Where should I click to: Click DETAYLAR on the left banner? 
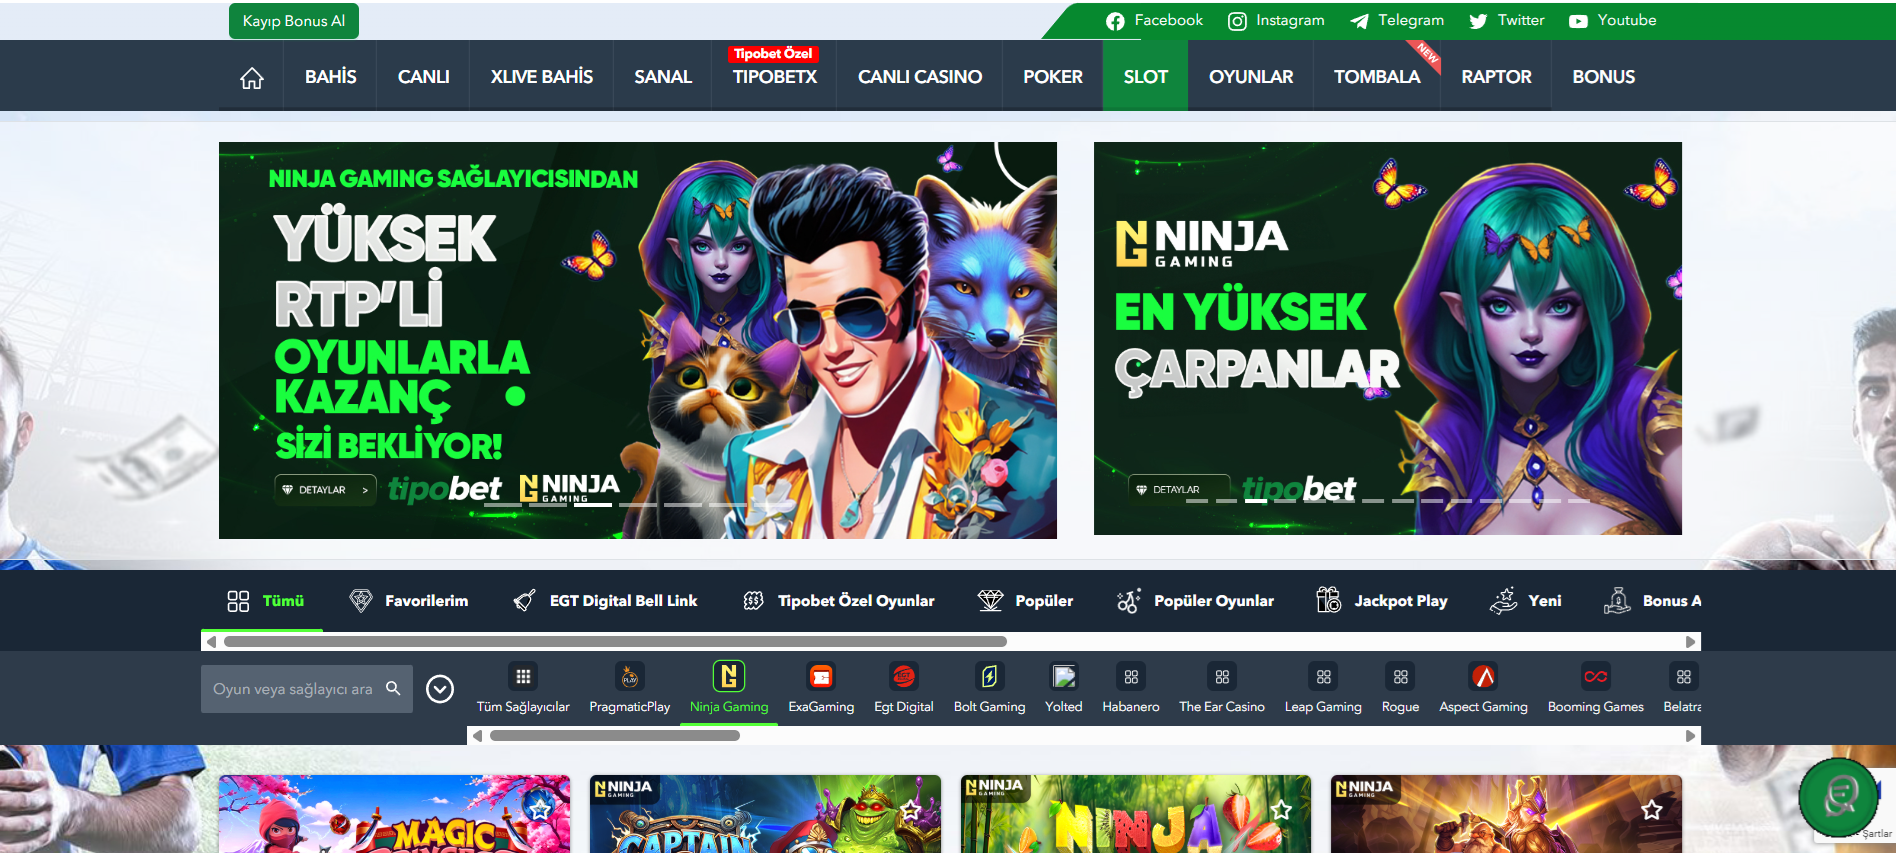324,490
